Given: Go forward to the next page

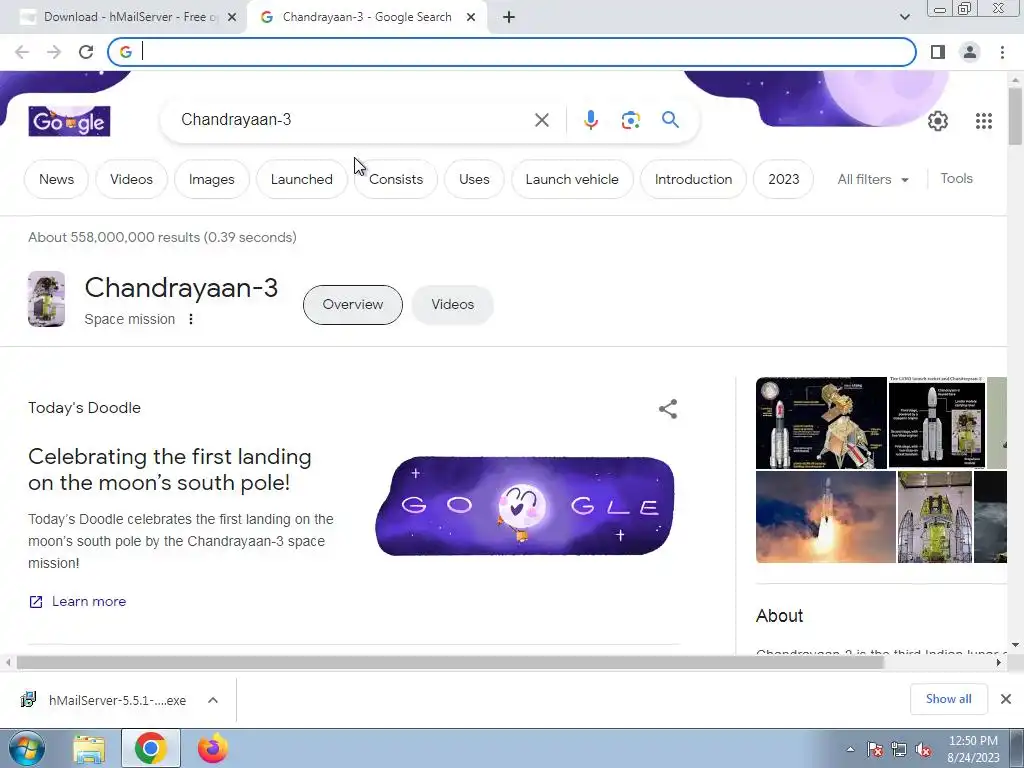Looking at the screenshot, I should click(x=54, y=52).
